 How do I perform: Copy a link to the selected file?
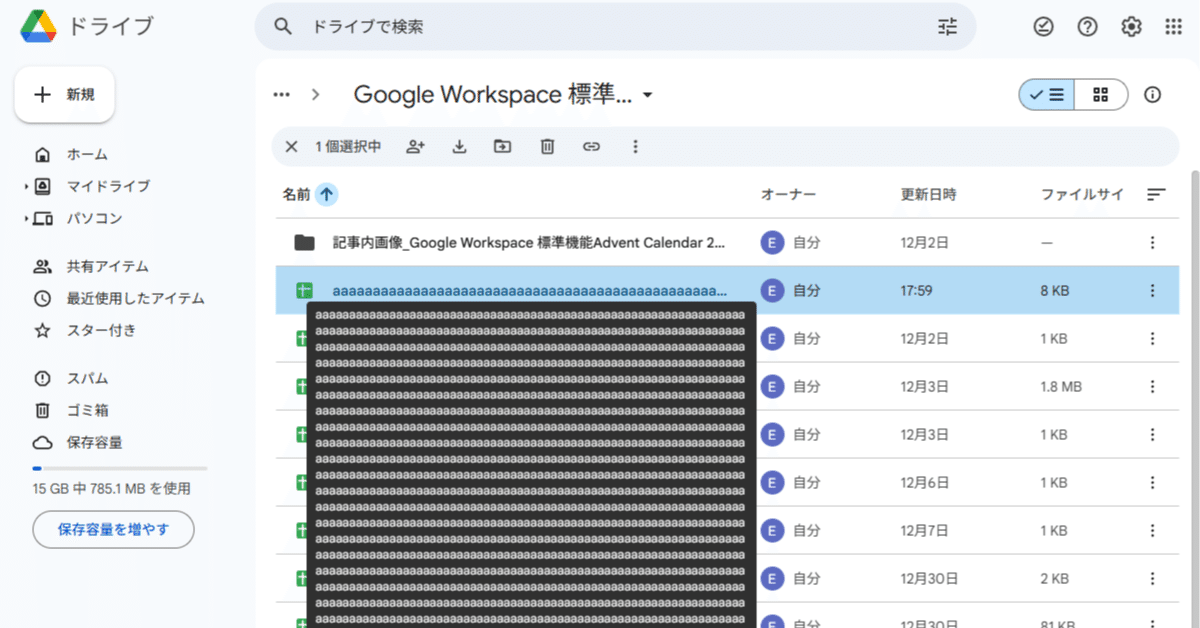(x=590, y=146)
